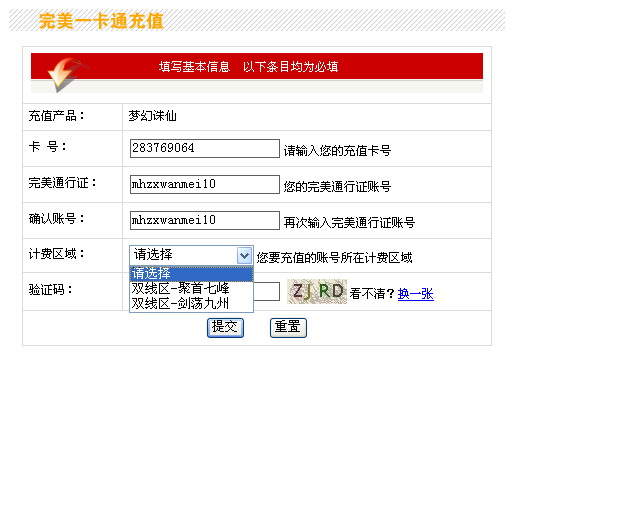Viewport: 640px width, 512px height.
Task: Click the 完美一卡通充值 page title
Action: click(101, 21)
